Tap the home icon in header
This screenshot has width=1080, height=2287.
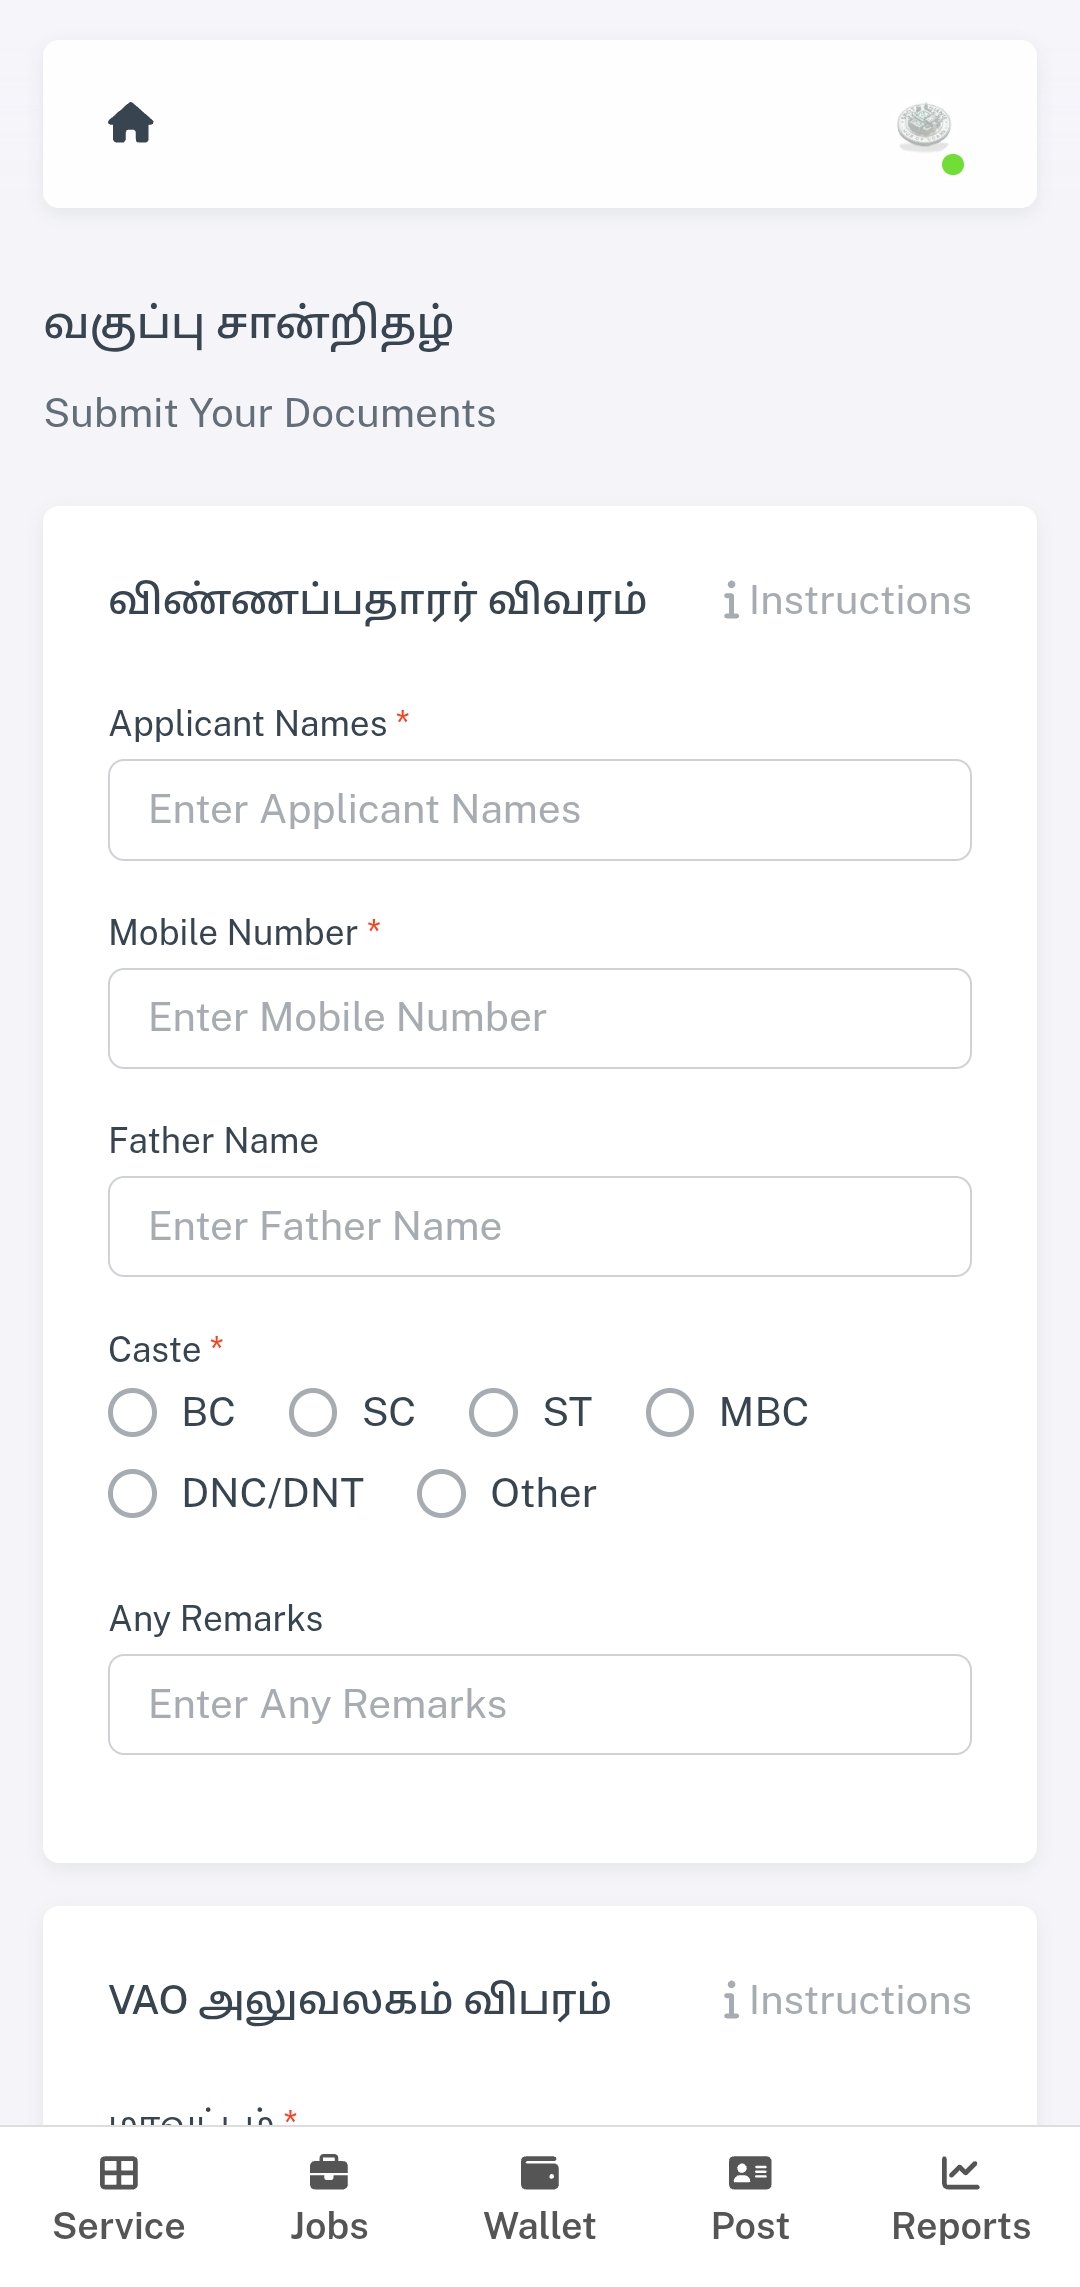click(x=131, y=123)
